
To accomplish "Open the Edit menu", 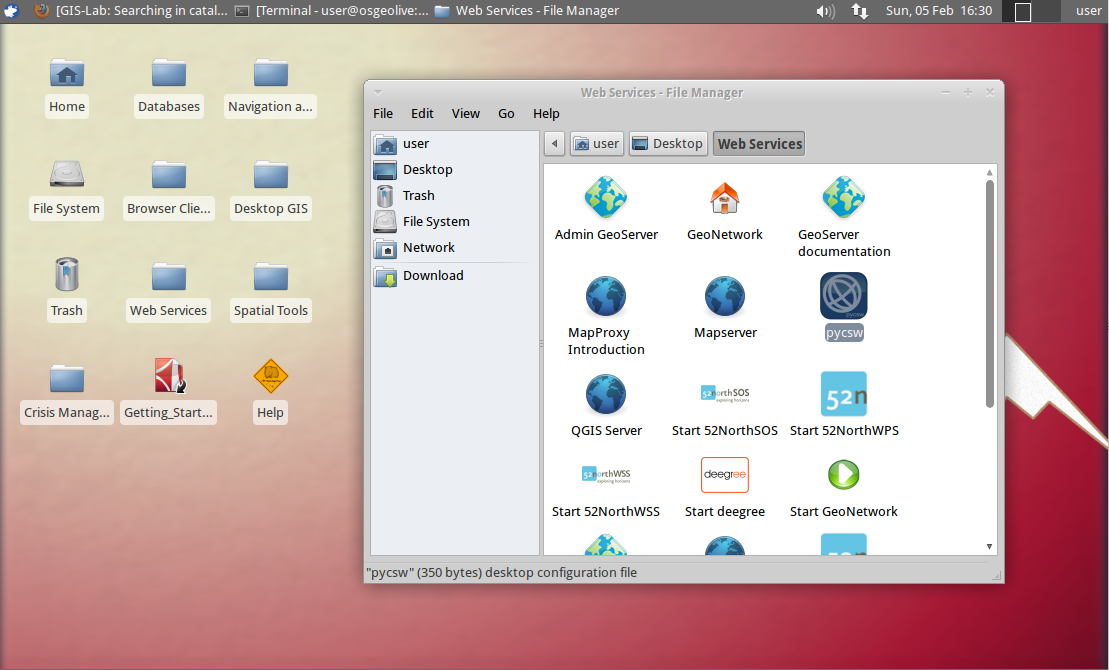I will tap(422, 113).
